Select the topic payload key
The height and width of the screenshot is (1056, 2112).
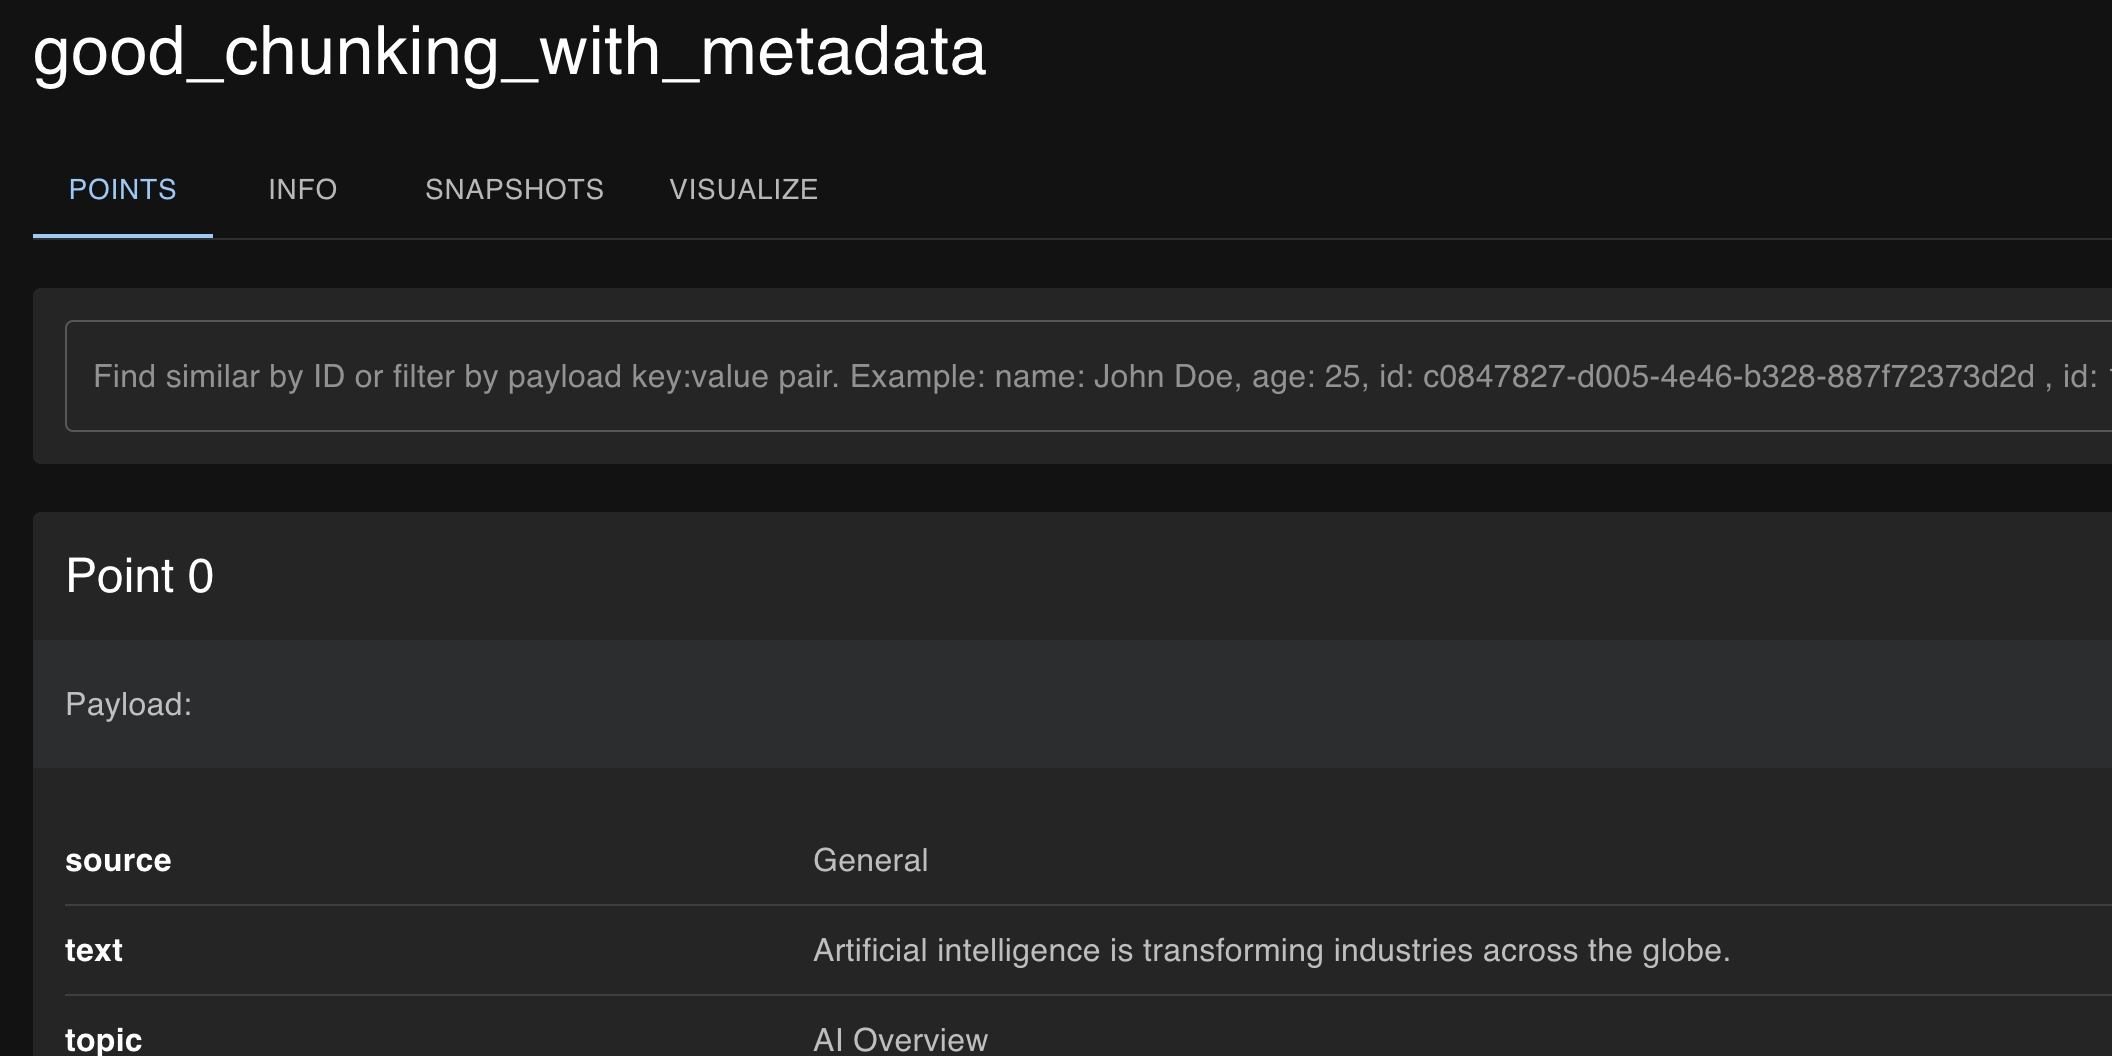click(103, 1040)
